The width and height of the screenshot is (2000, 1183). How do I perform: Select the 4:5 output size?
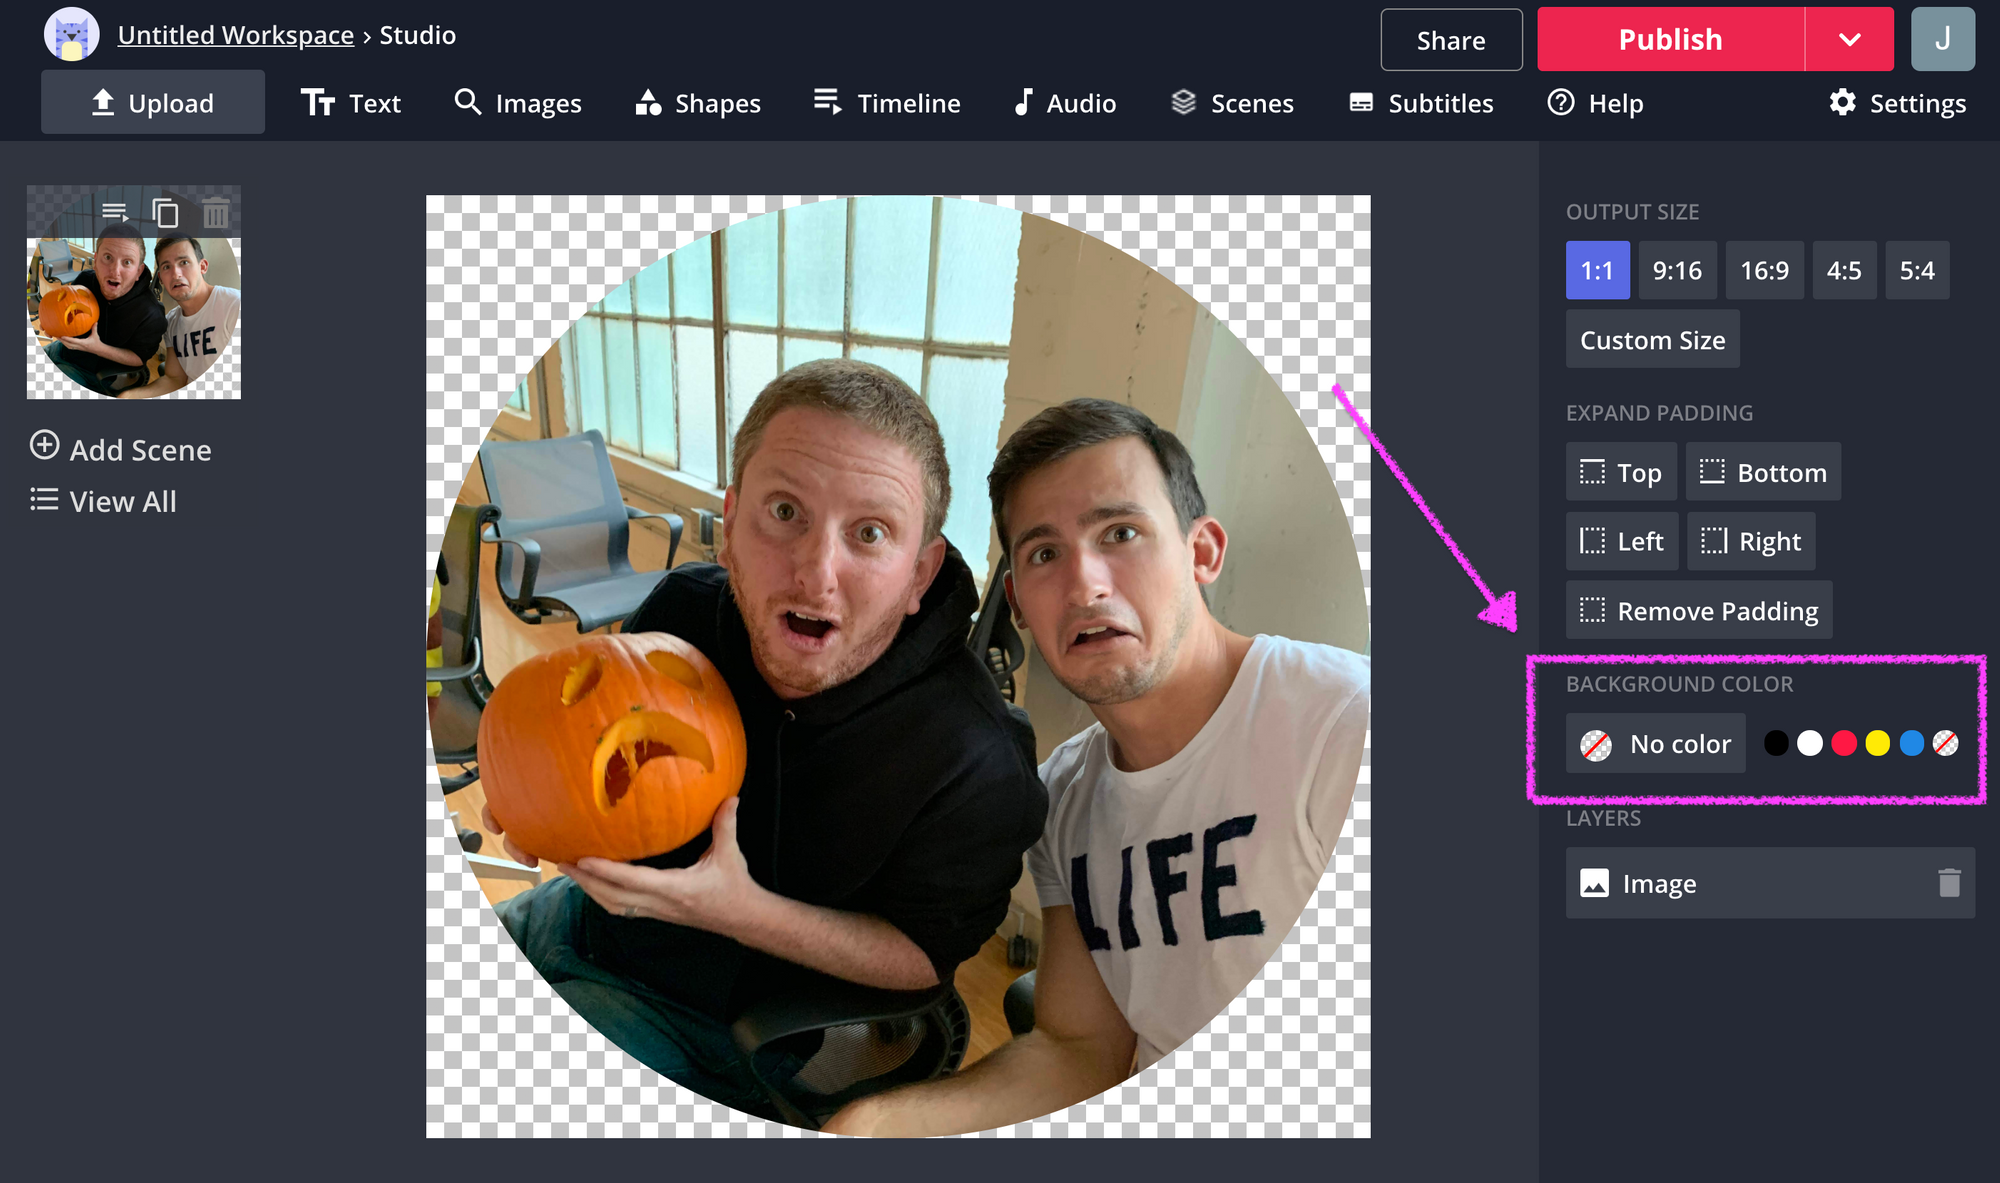[1843, 270]
